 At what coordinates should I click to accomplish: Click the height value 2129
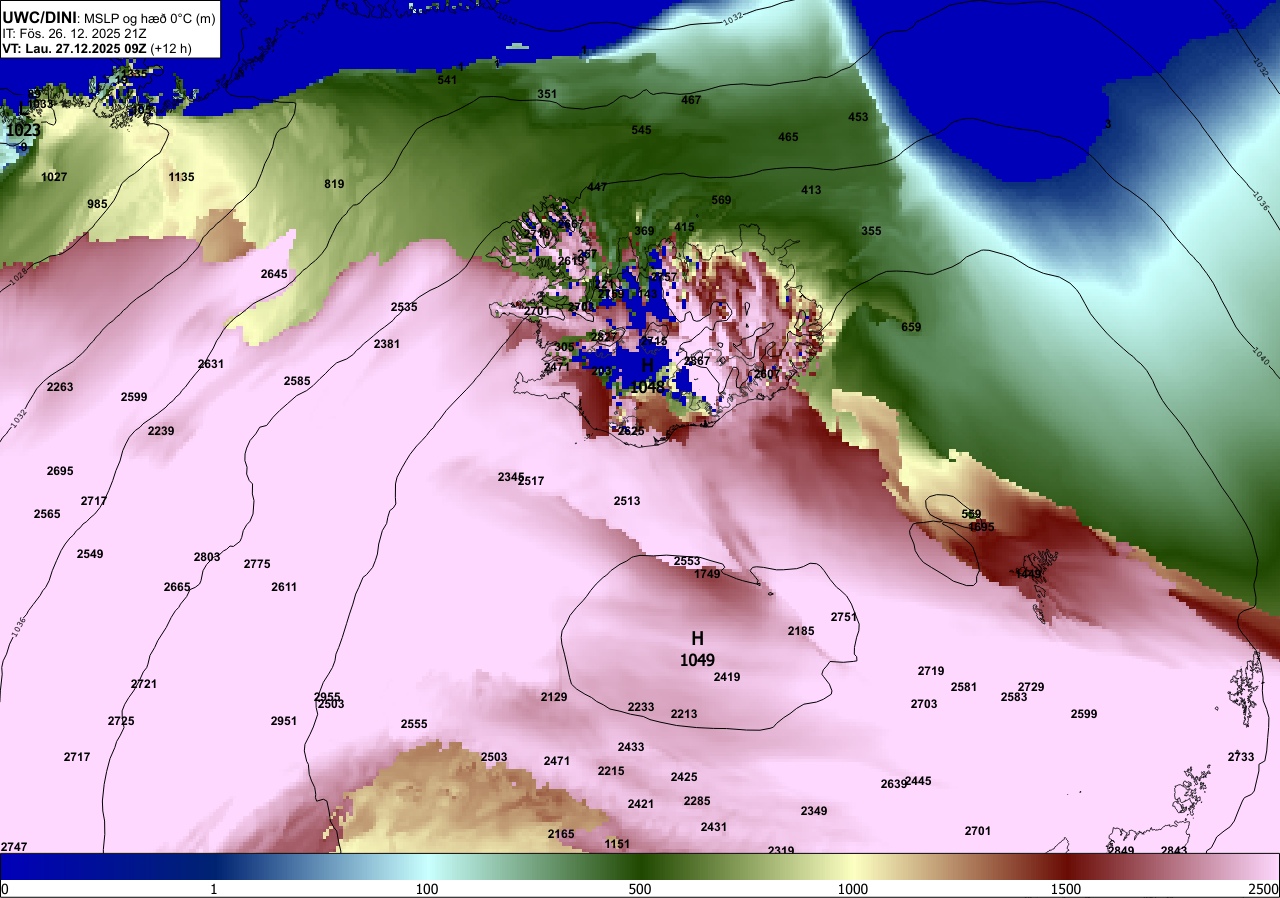pyautogui.click(x=554, y=697)
